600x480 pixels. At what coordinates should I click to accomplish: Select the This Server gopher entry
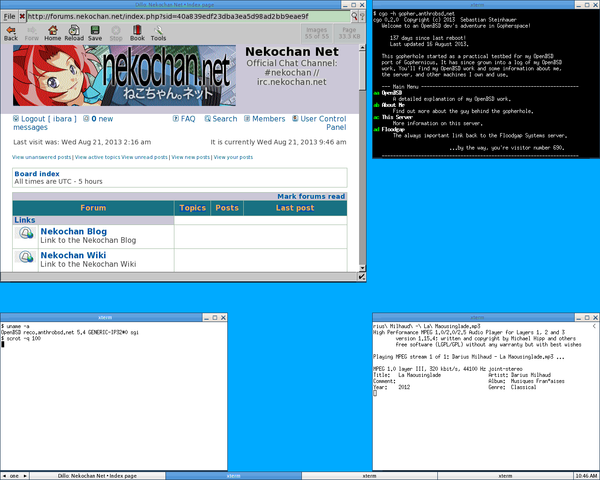pos(397,117)
